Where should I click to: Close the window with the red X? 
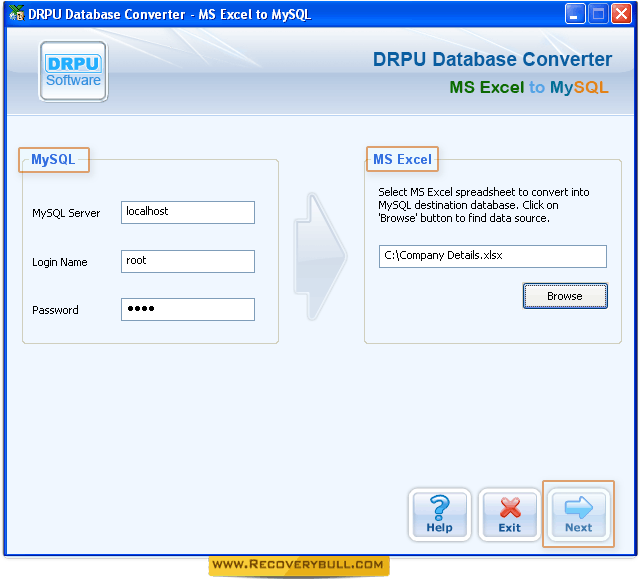(x=621, y=14)
